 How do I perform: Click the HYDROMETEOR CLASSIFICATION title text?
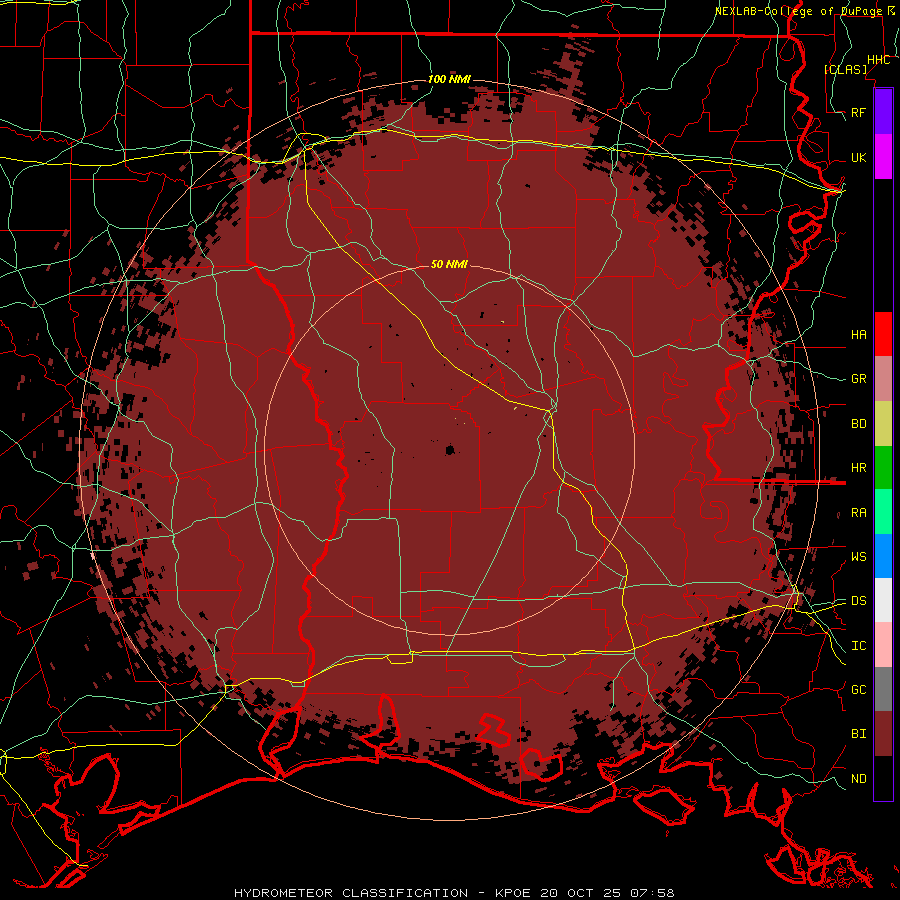coord(351,893)
